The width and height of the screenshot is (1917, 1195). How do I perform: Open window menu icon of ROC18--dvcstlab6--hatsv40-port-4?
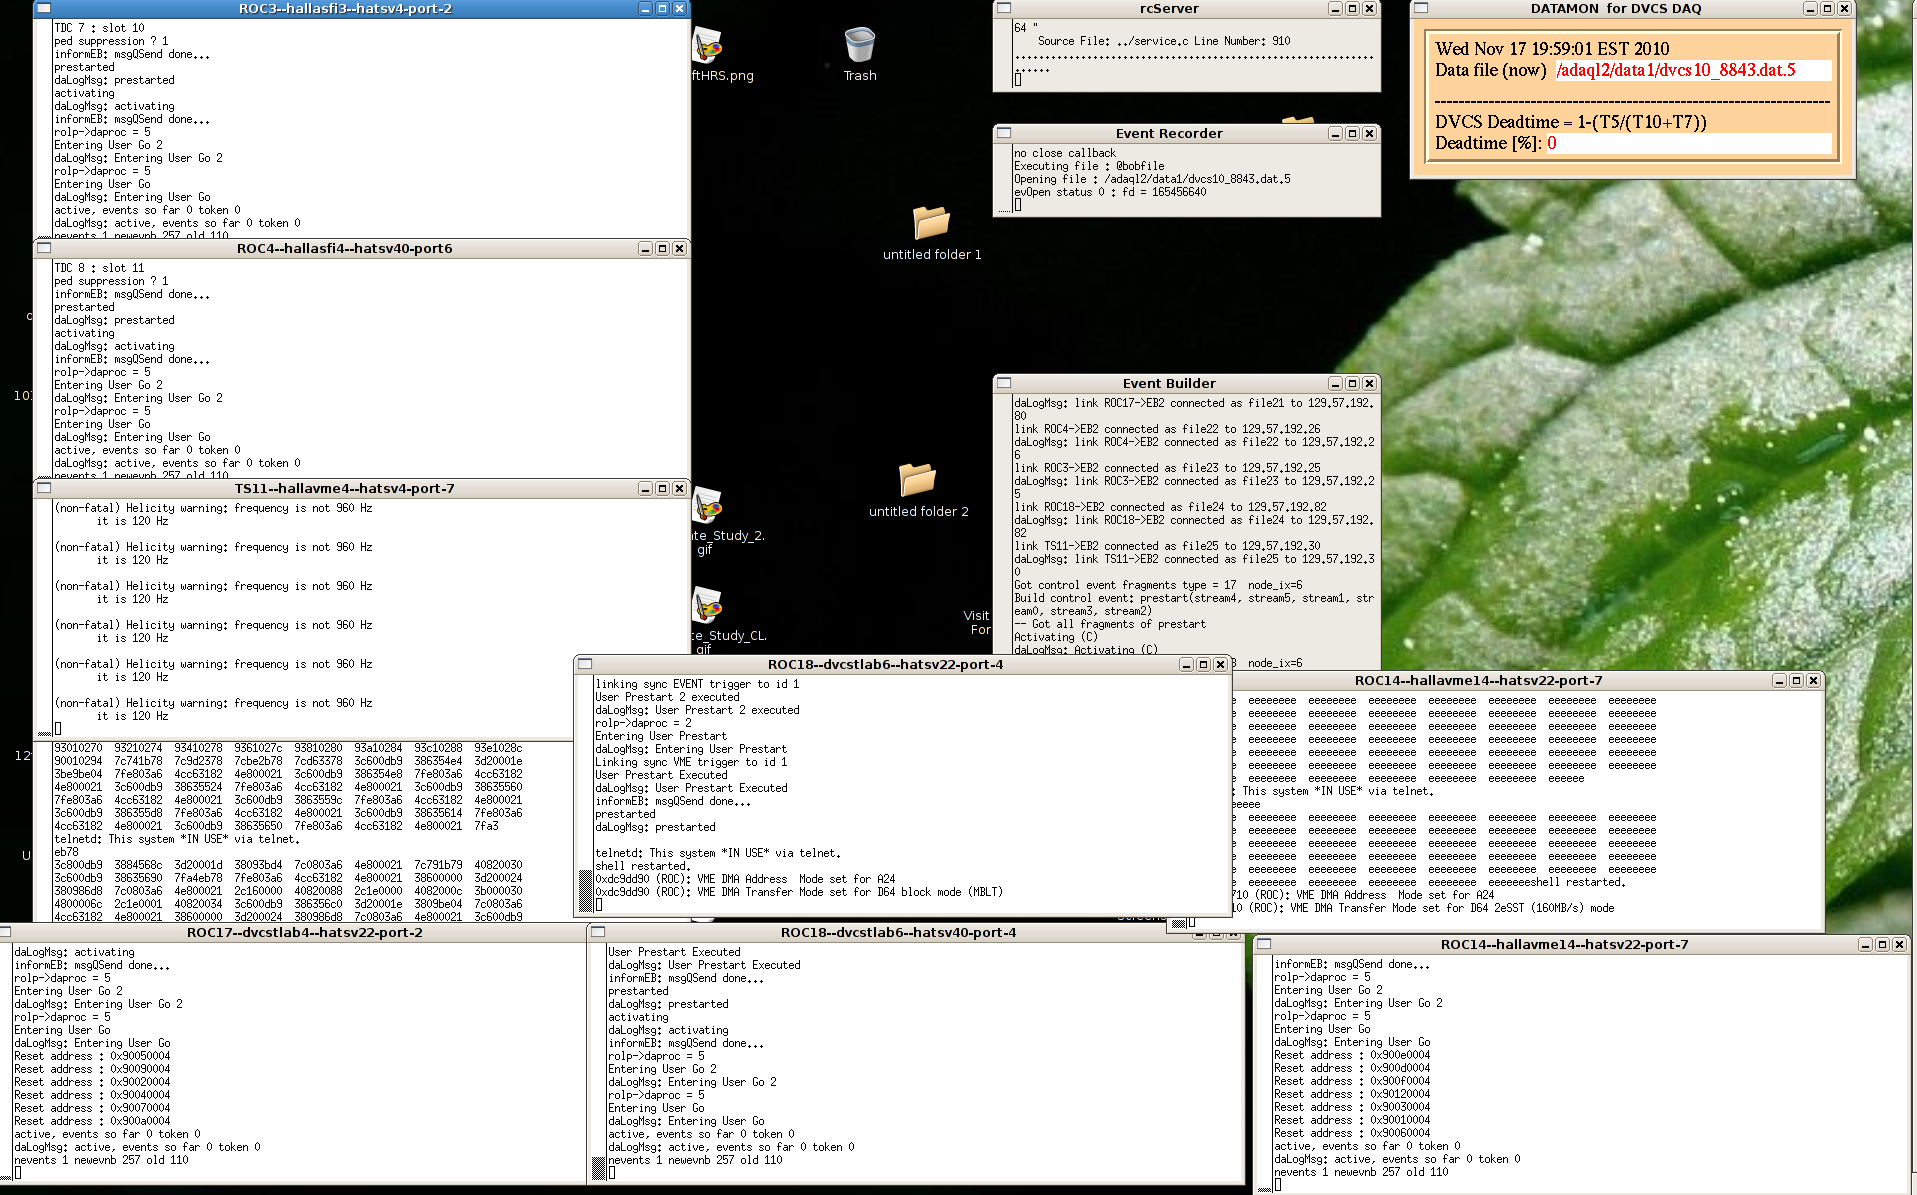[598, 932]
